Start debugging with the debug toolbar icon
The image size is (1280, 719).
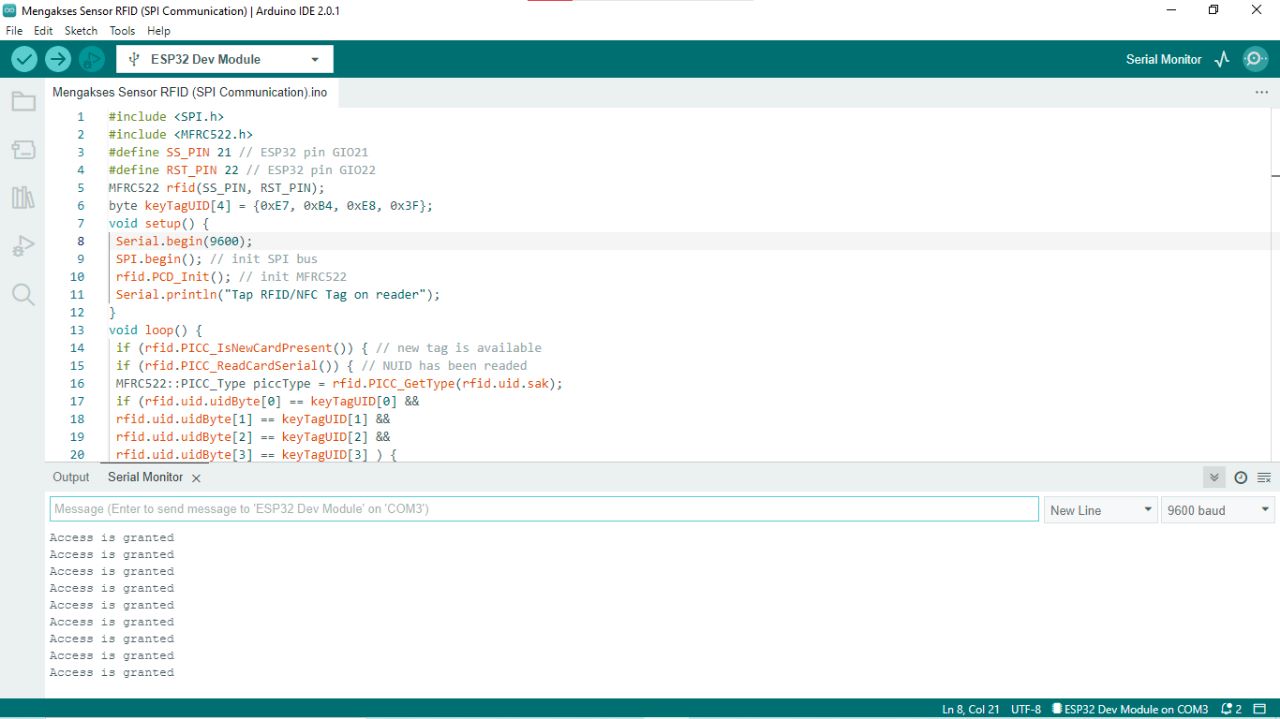pyautogui.click(x=91, y=58)
